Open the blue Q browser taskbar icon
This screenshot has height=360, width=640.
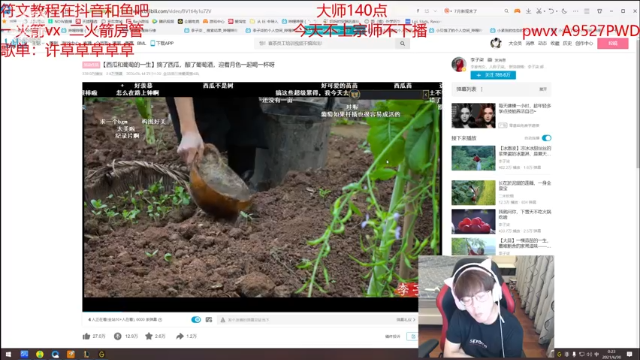point(55,354)
